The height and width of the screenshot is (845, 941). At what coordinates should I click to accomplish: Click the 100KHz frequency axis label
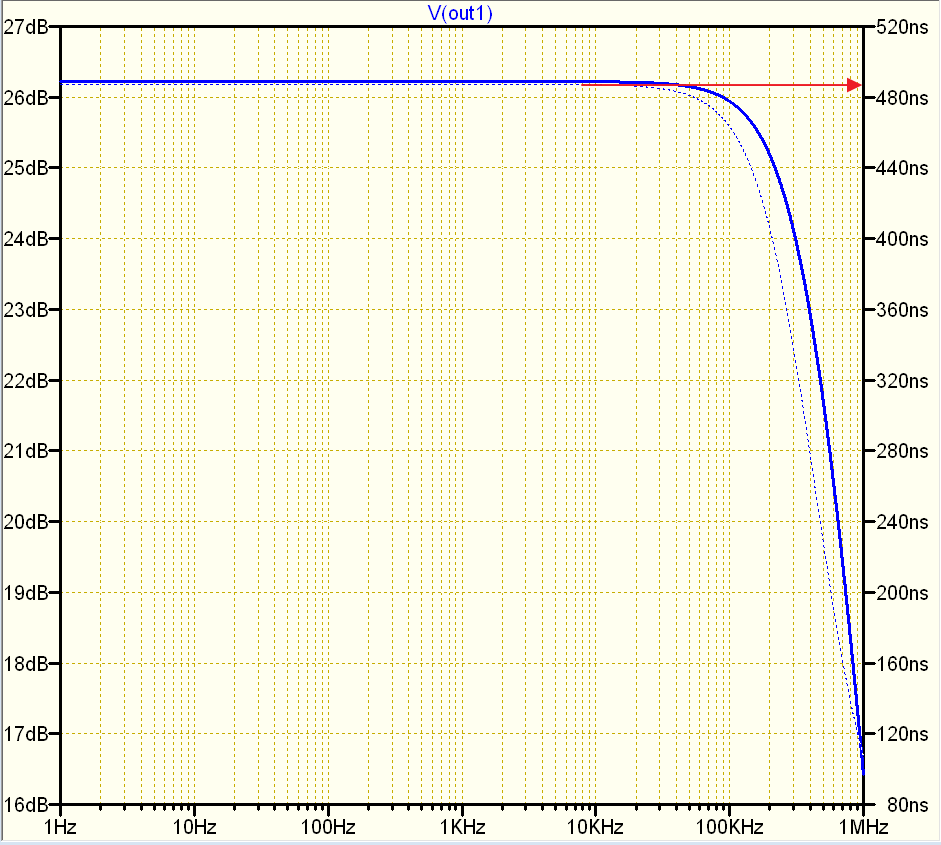coord(729,827)
